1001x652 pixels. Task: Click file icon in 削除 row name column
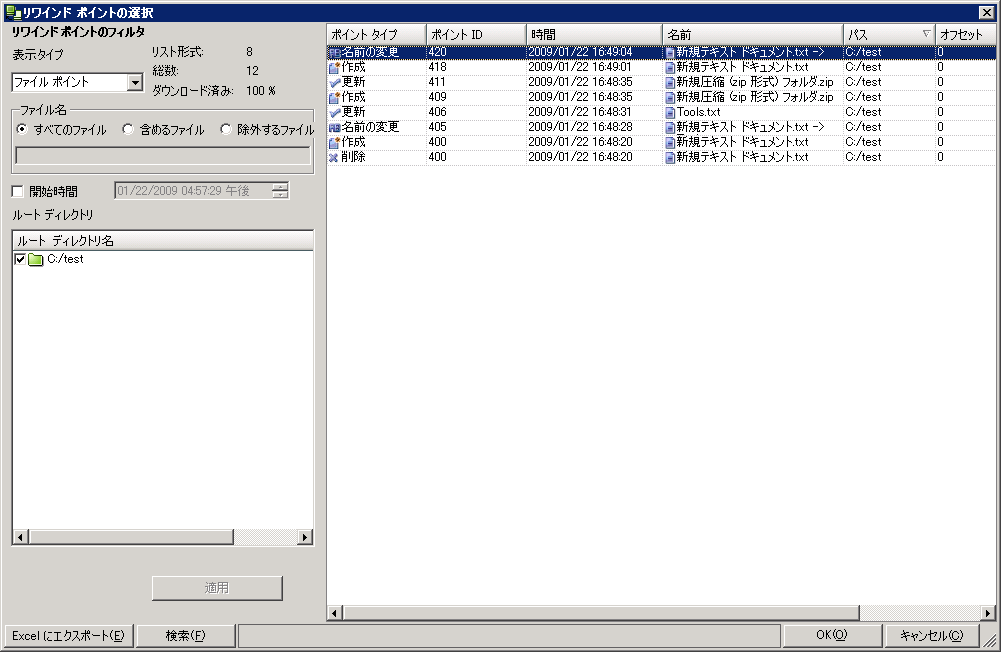(670, 157)
